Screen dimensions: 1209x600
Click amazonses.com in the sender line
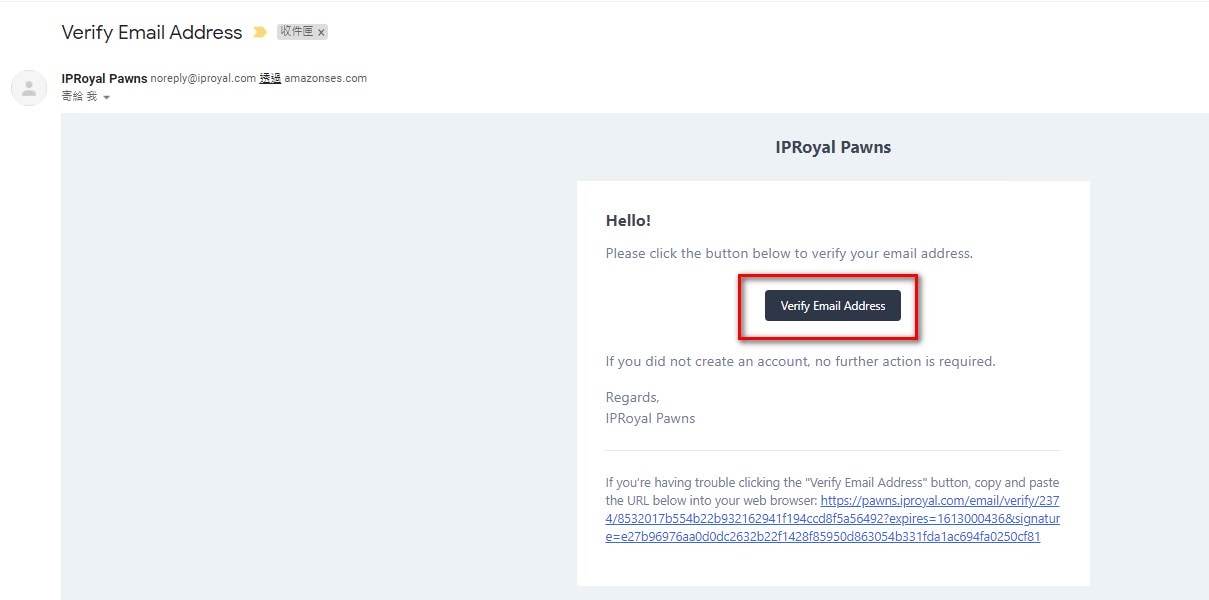[x=325, y=78]
